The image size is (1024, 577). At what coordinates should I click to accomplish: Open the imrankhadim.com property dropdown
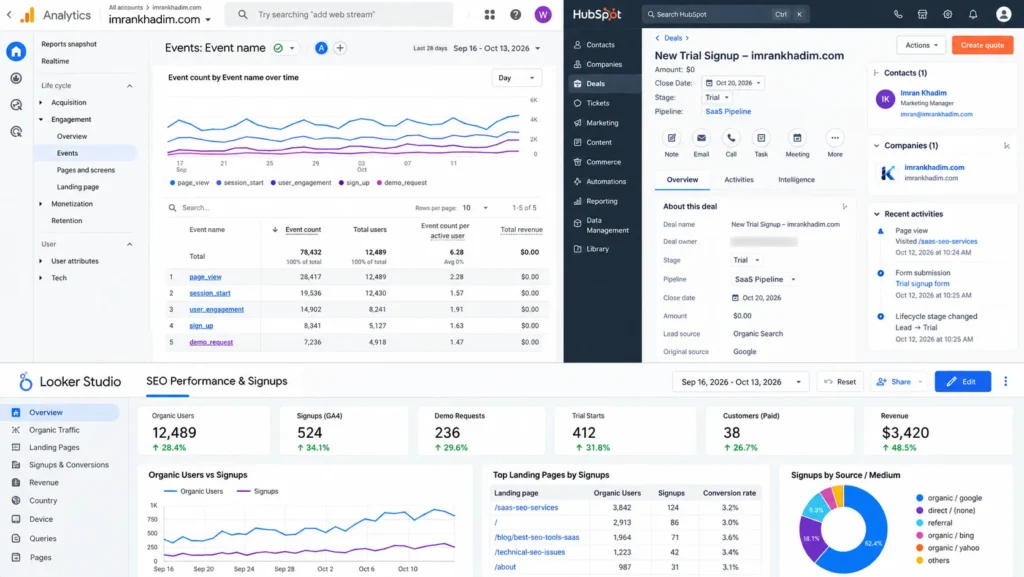(x=160, y=20)
